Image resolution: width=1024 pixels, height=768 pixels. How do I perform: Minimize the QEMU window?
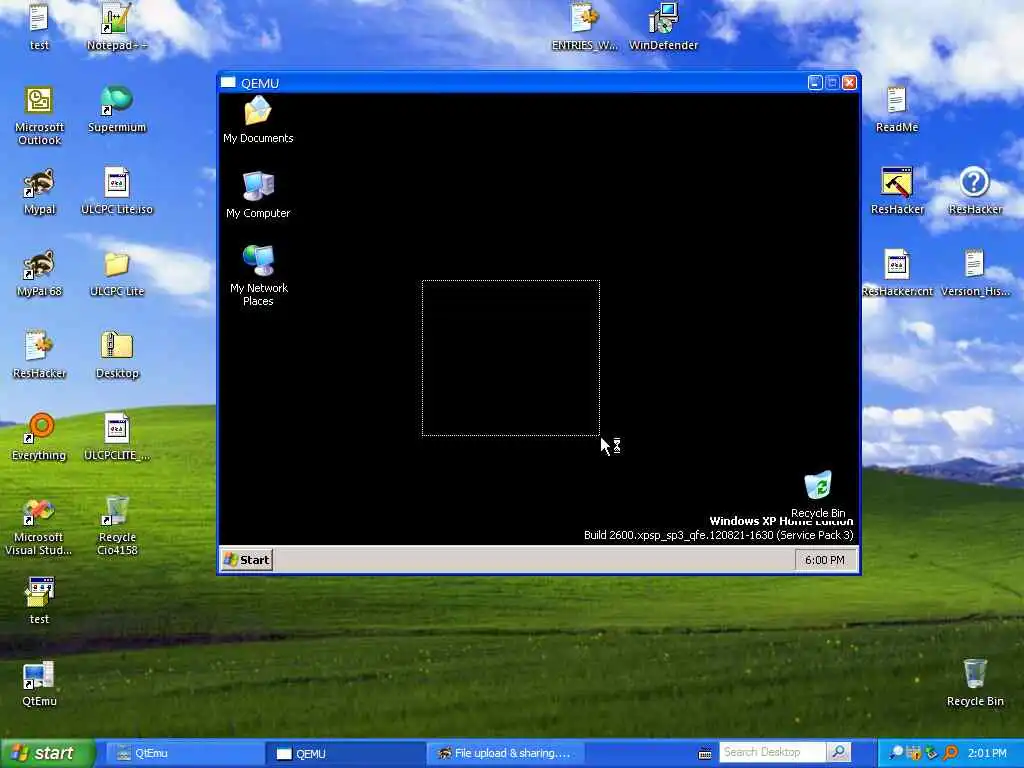coord(814,83)
